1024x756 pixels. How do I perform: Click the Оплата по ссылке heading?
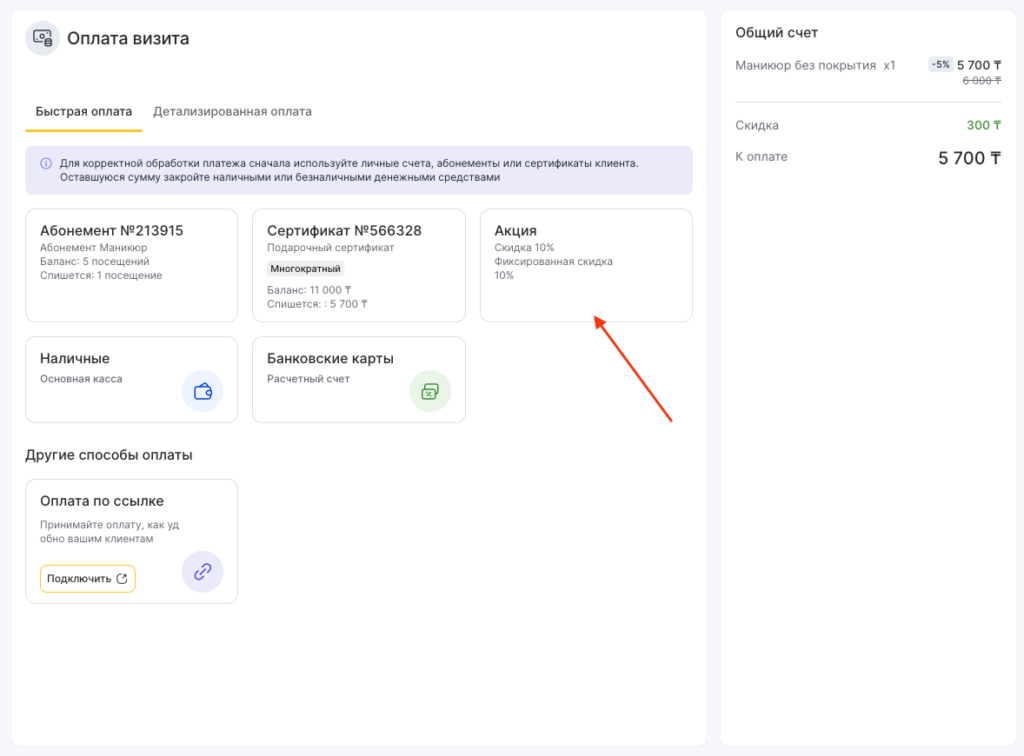pyautogui.click(x=102, y=501)
